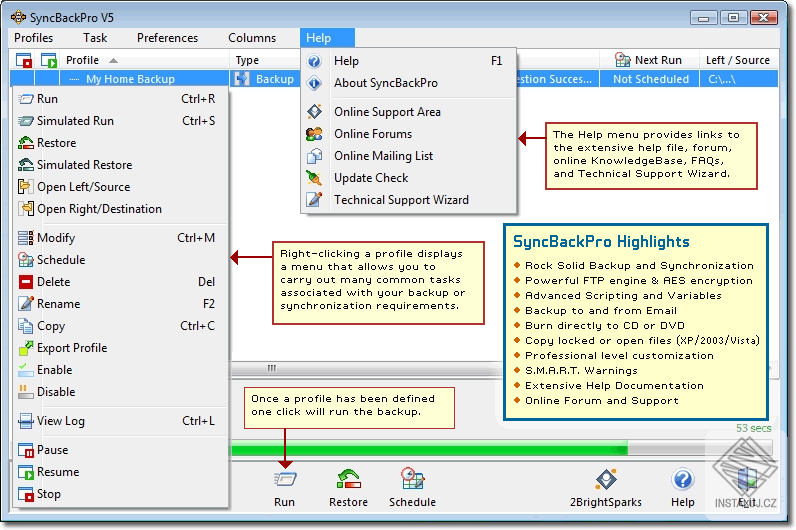Click the stop-all red square column header icon
Image resolution: width=796 pixels, height=530 pixels.
click(x=23, y=60)
